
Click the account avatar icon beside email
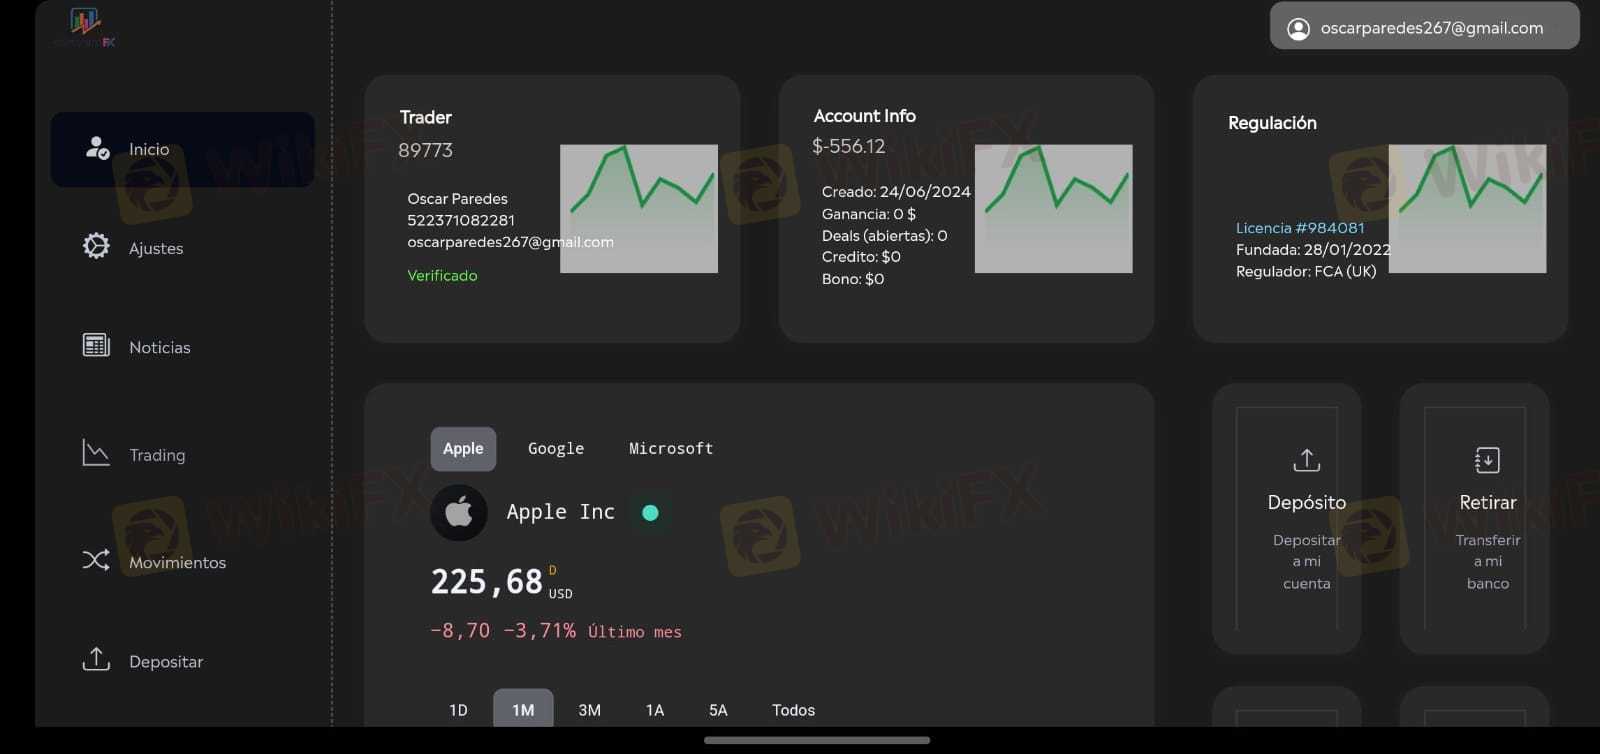tap(1298, 29)
